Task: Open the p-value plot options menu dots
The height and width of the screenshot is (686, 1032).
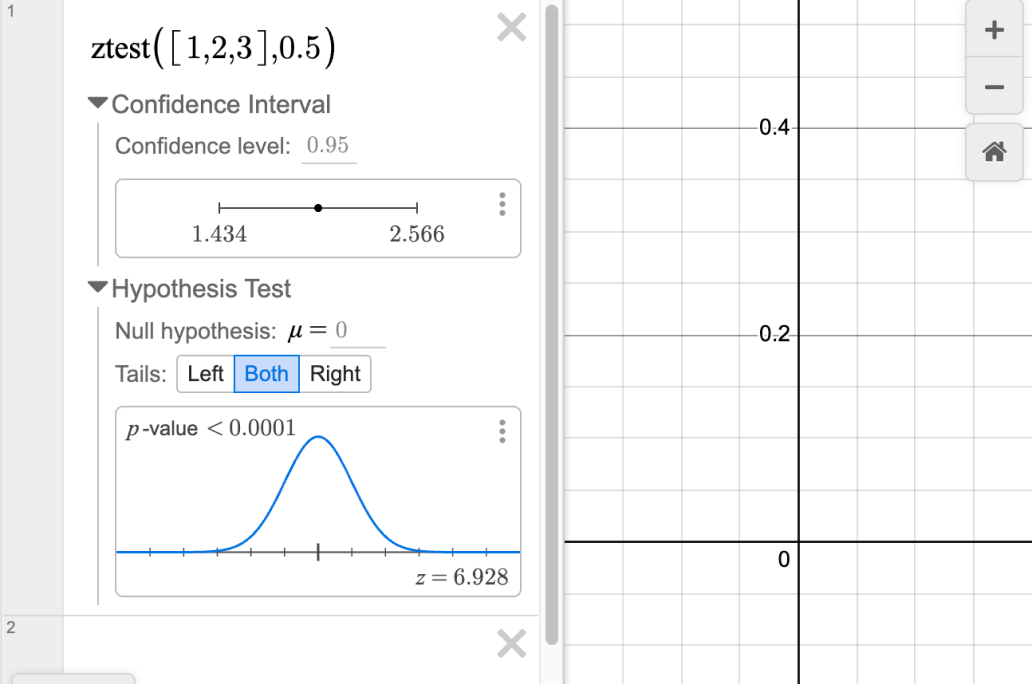Action: (x=502, y=431)
